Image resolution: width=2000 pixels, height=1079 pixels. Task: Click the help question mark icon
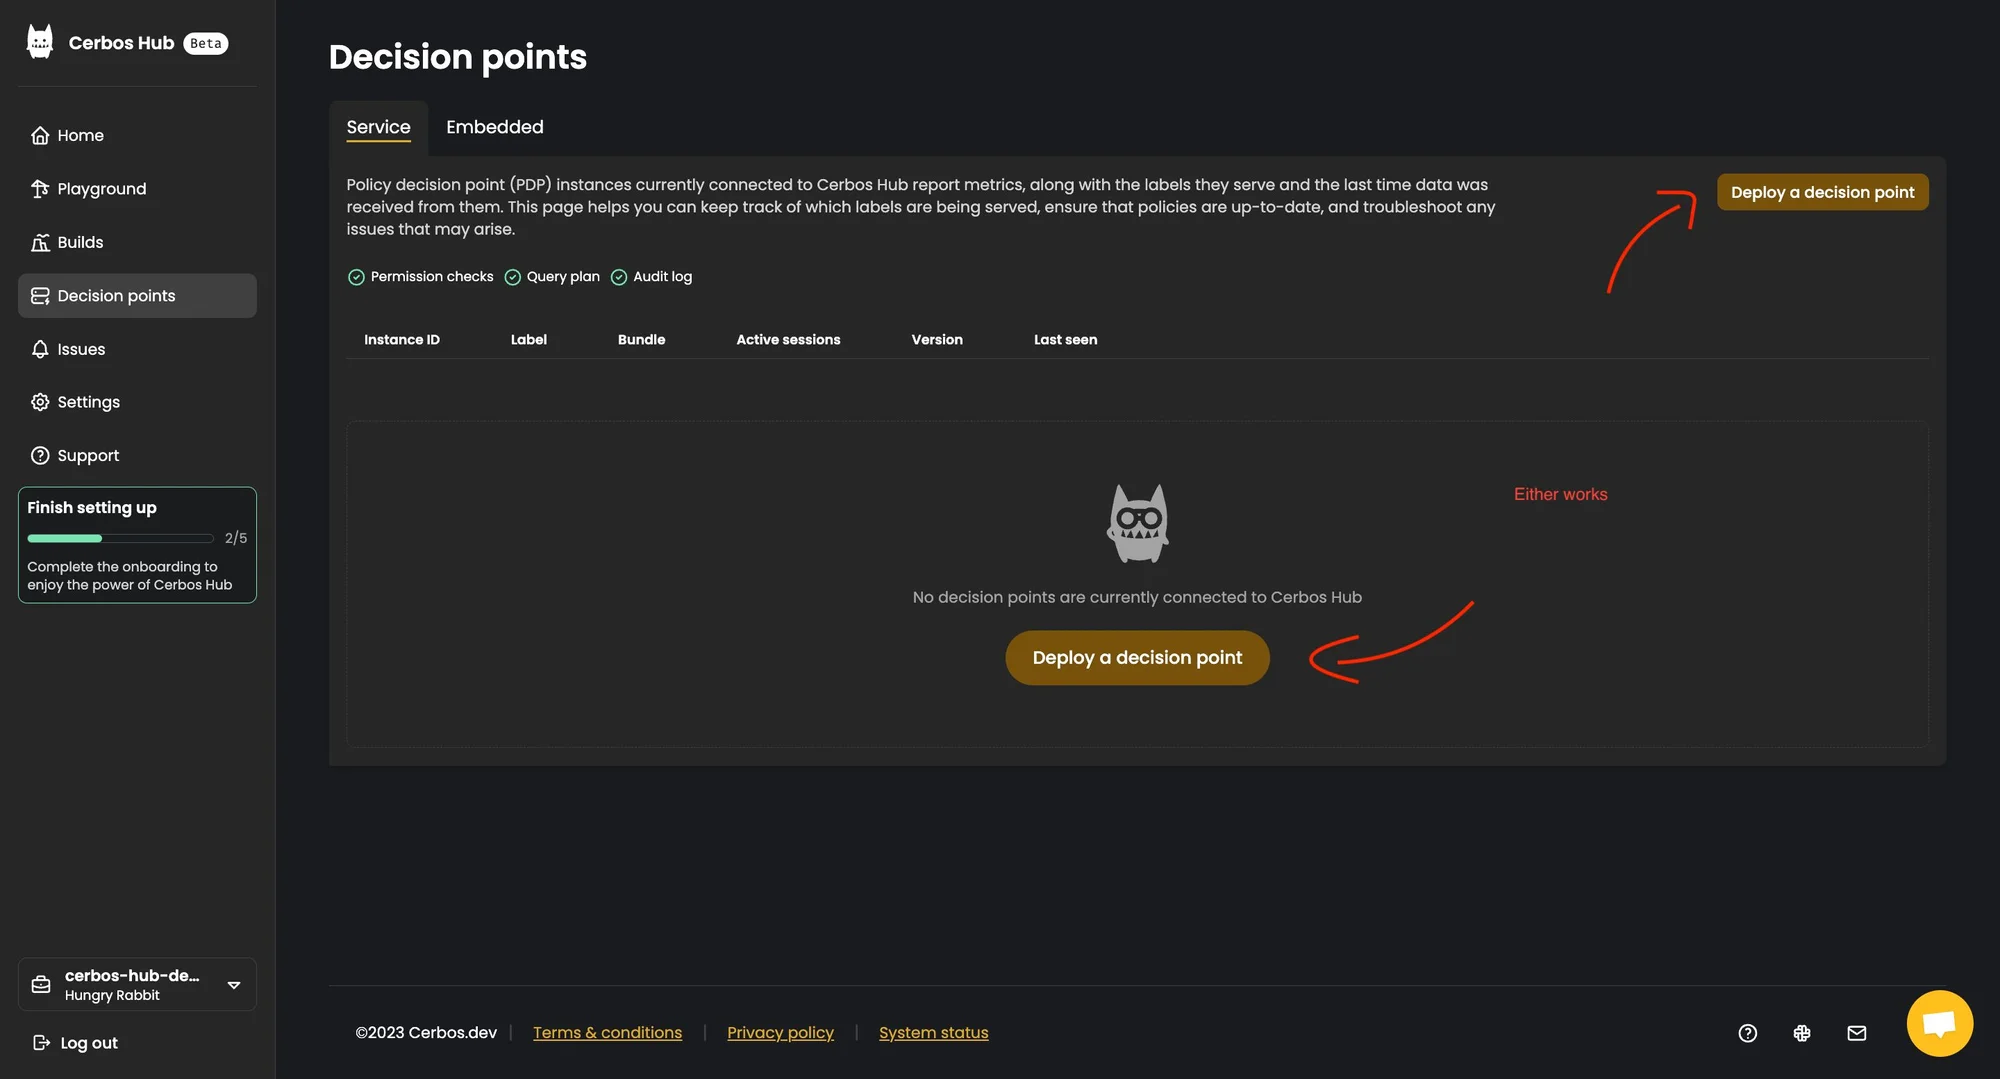[x=1748, y=1033]
